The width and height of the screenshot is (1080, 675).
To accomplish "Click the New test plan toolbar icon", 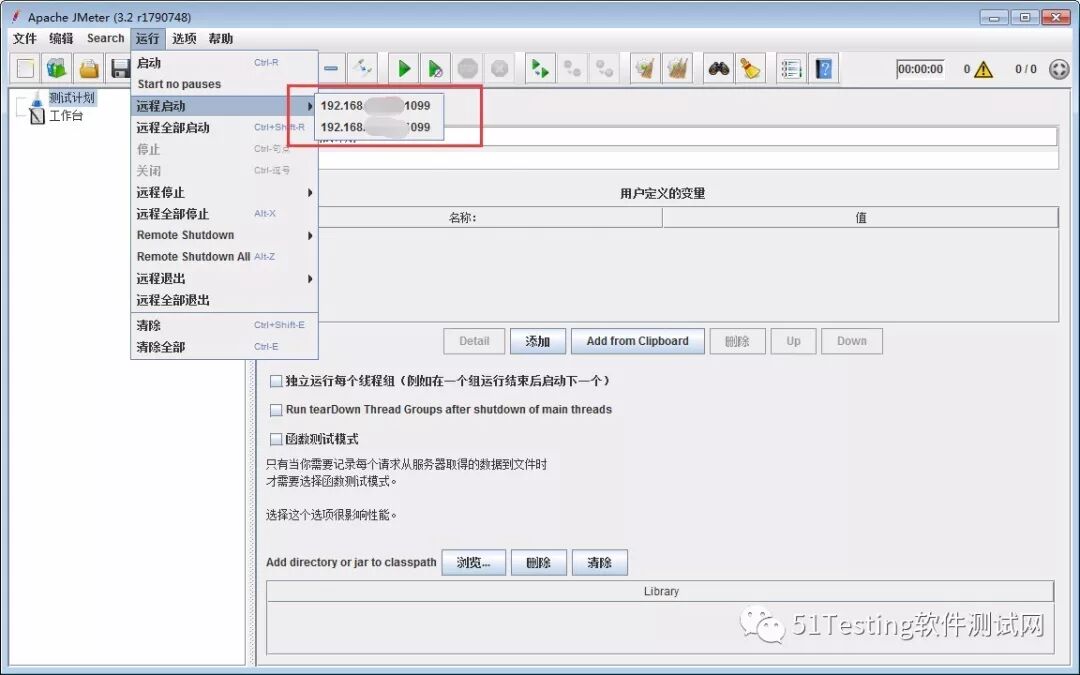I will point(25,68).
